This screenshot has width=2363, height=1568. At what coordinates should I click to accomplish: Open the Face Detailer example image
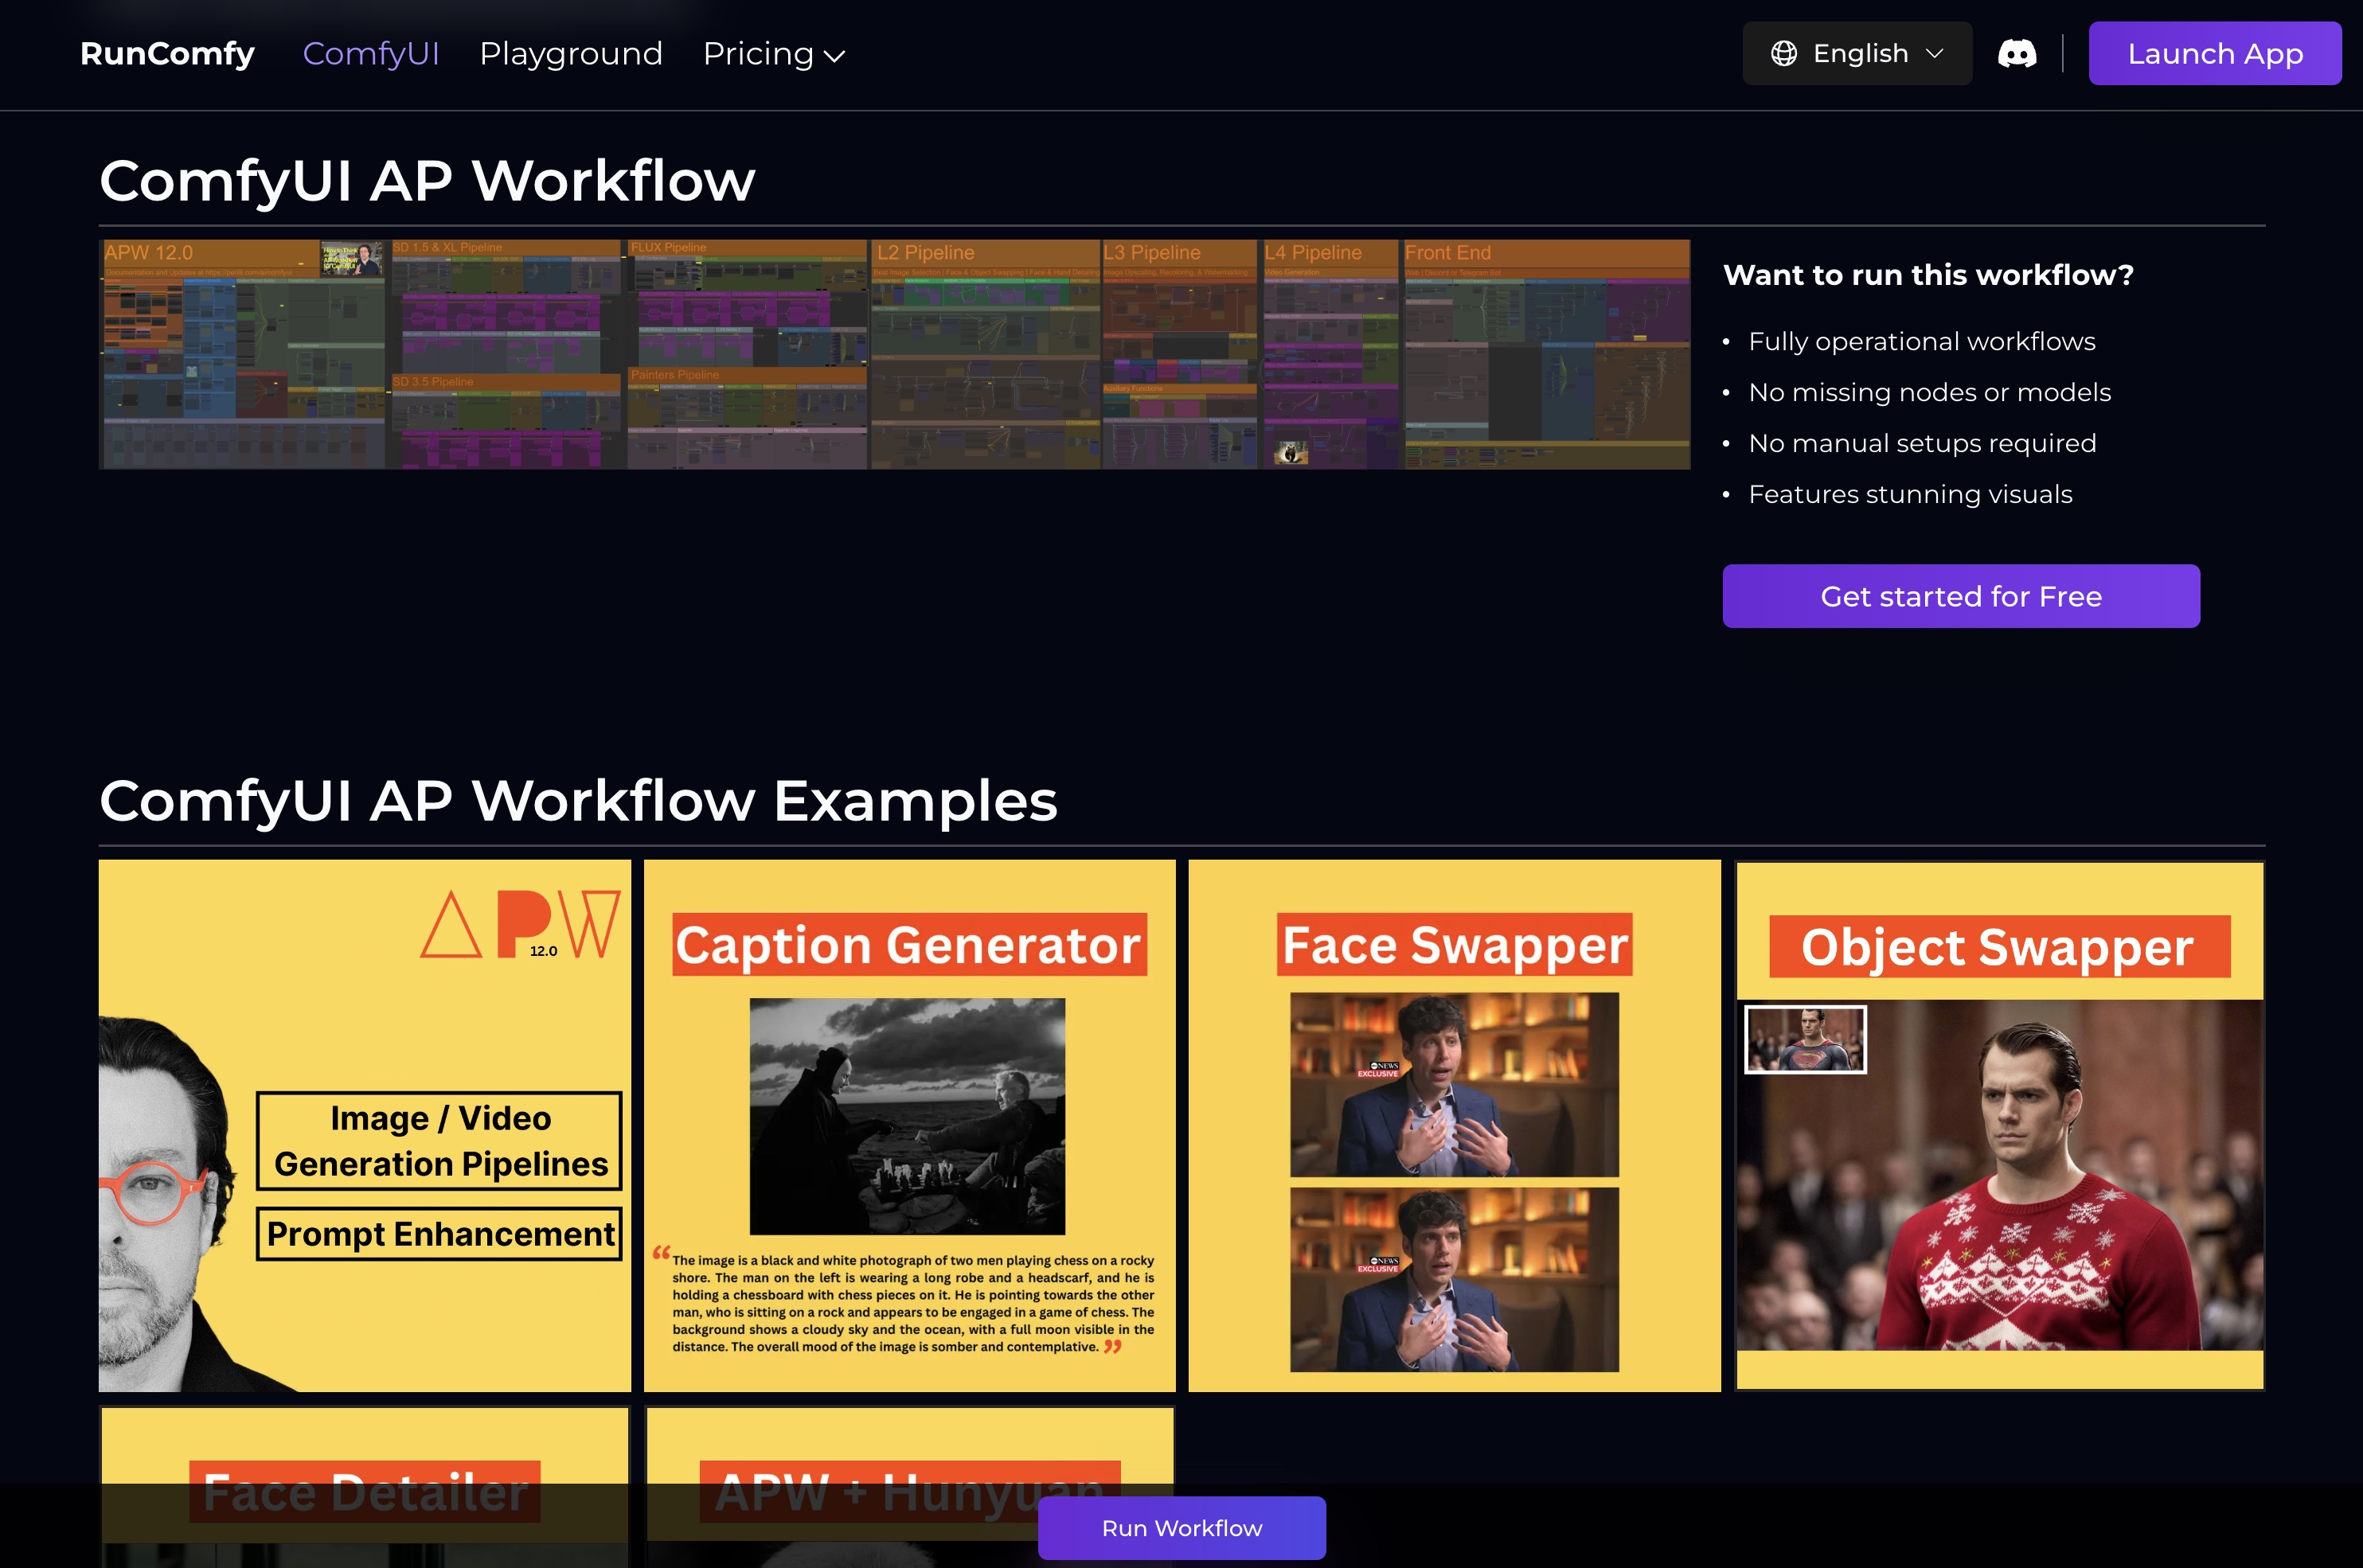coord(365,1487)
